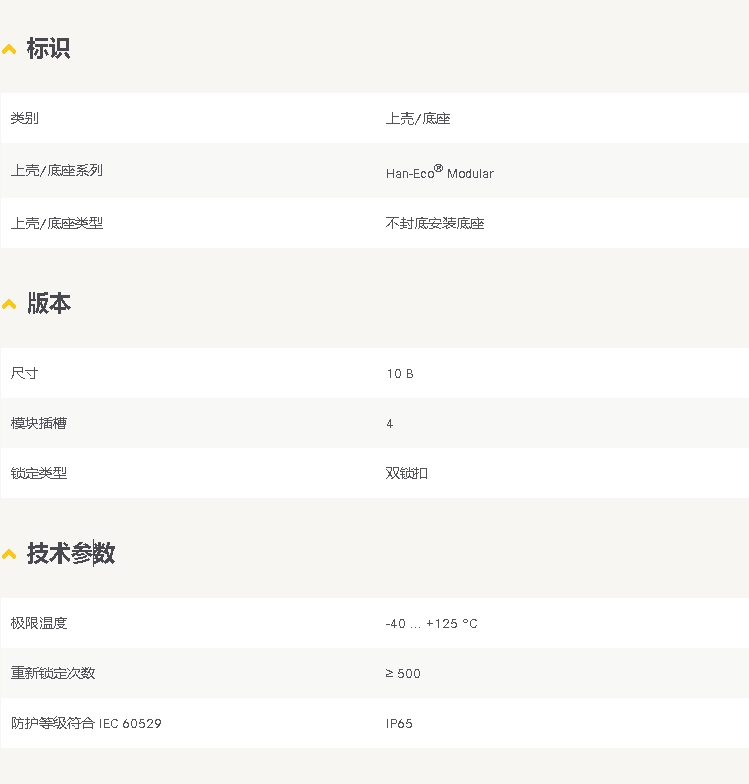Image resolution: width=749 pixels, height=784 pixels.
Task: Click the IP65 protection rating value
Action: point(399,723)
